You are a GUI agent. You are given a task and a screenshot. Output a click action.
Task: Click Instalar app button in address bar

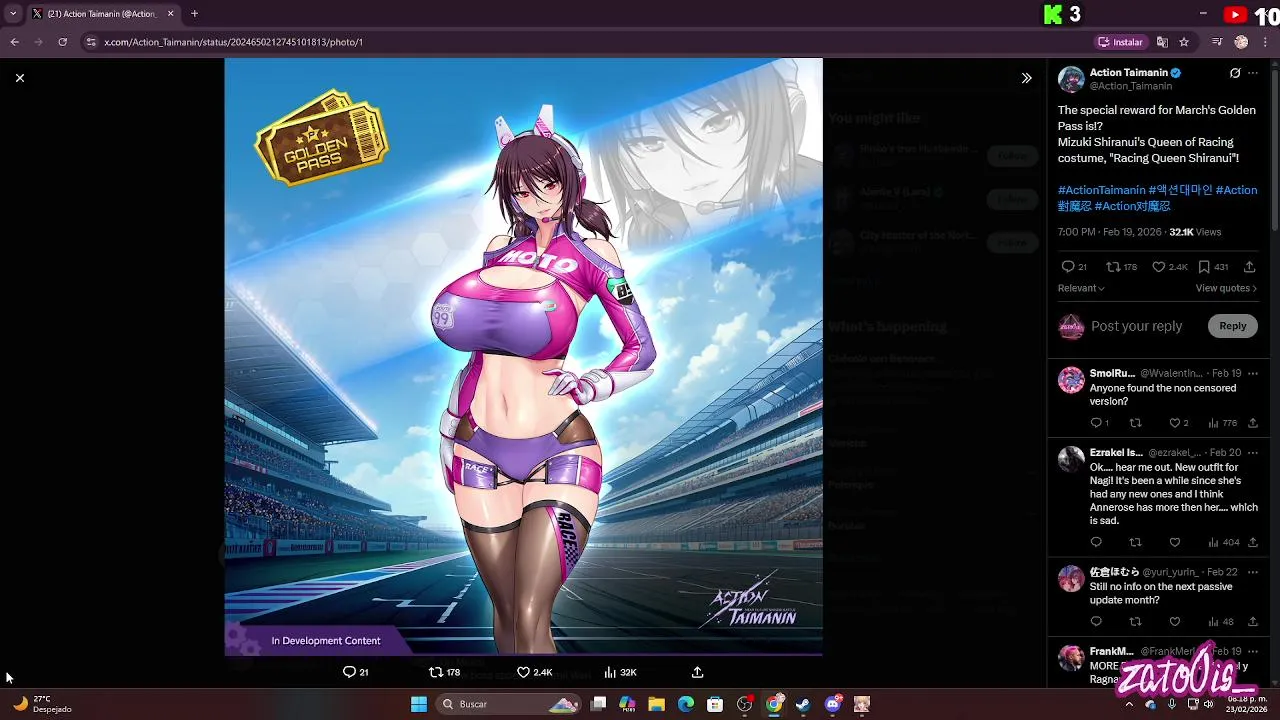(1120, 42)
